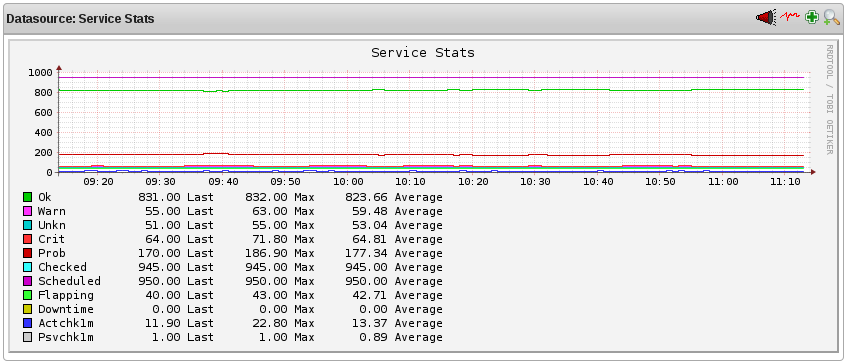Click the 1000 y-axis label
846x363 pixels.
coord(40,72)
